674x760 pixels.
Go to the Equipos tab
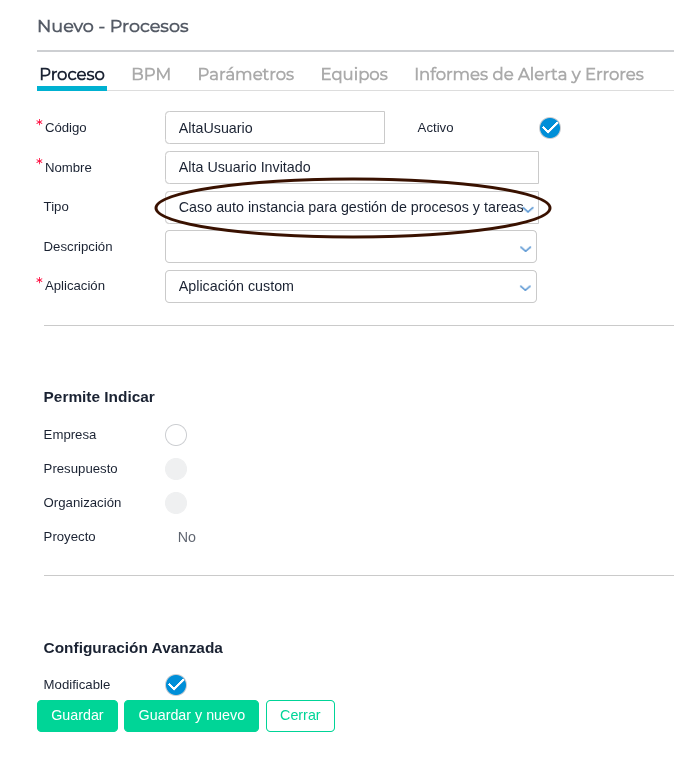click(354, 74)
